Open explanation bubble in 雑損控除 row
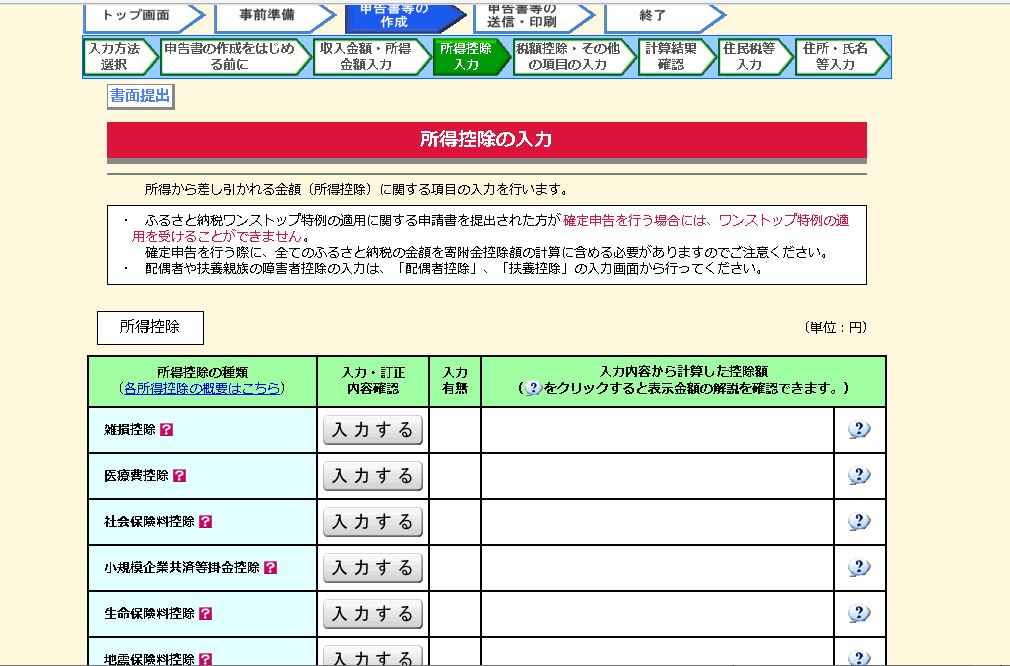 (859, 430)
